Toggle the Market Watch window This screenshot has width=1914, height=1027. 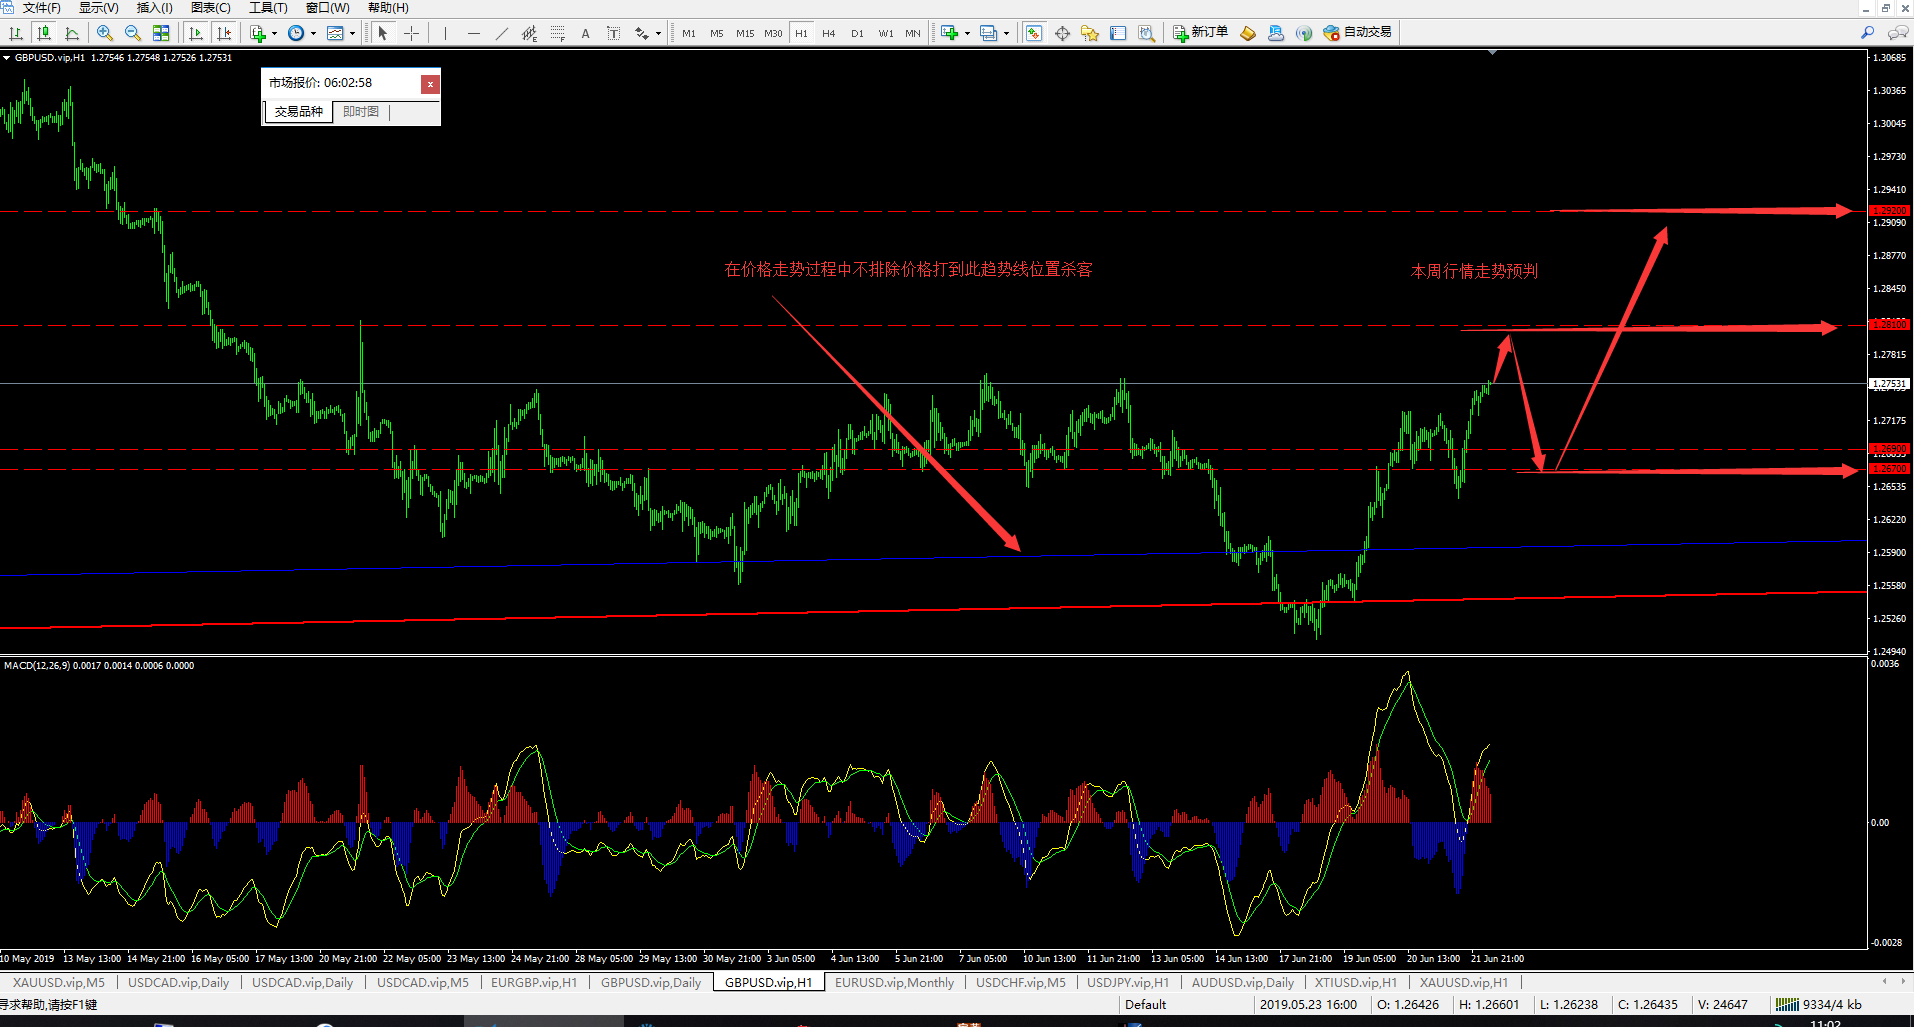point(1034,33)
